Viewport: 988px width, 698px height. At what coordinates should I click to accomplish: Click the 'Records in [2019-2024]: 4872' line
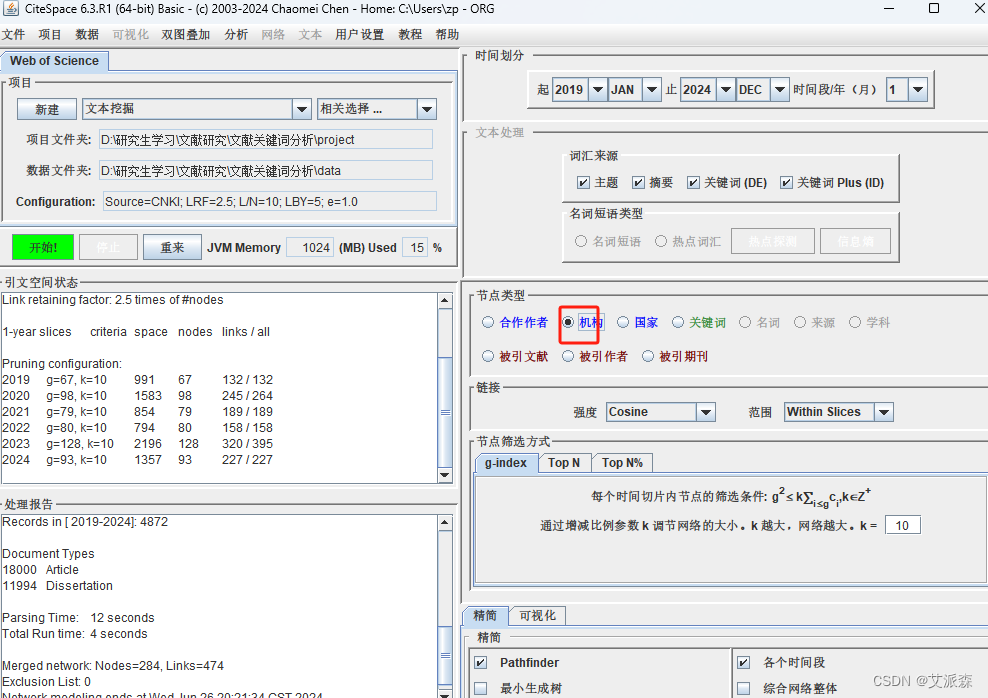tap(85, 522)
